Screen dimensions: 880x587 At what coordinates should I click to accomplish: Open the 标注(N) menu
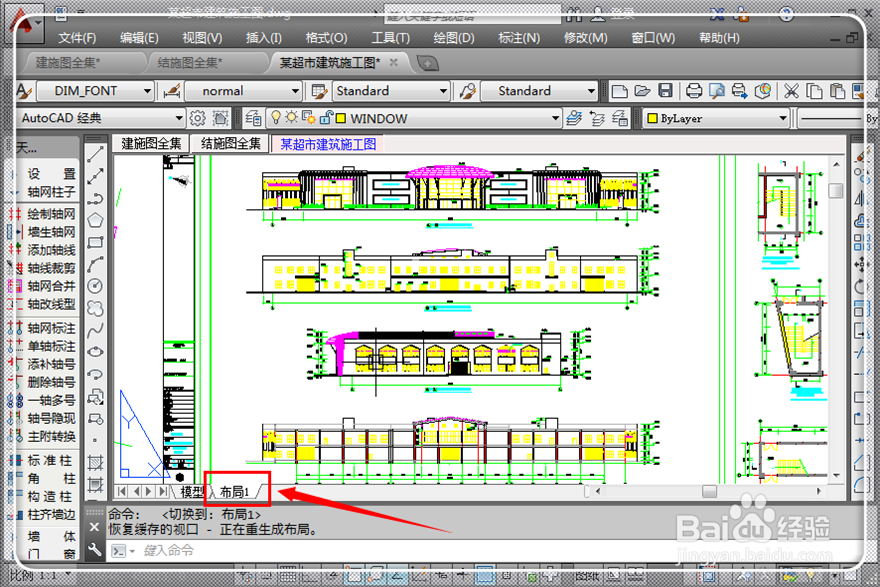[x=519, y=38]
